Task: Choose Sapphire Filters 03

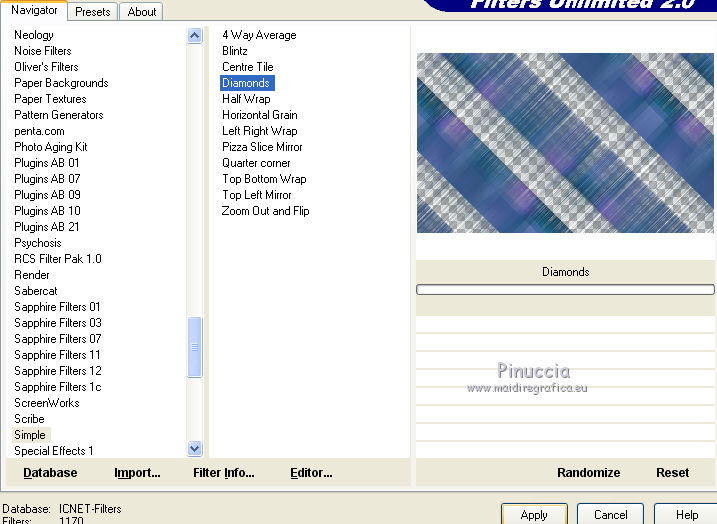Action: pyautogui.click(x=58, y=323)
